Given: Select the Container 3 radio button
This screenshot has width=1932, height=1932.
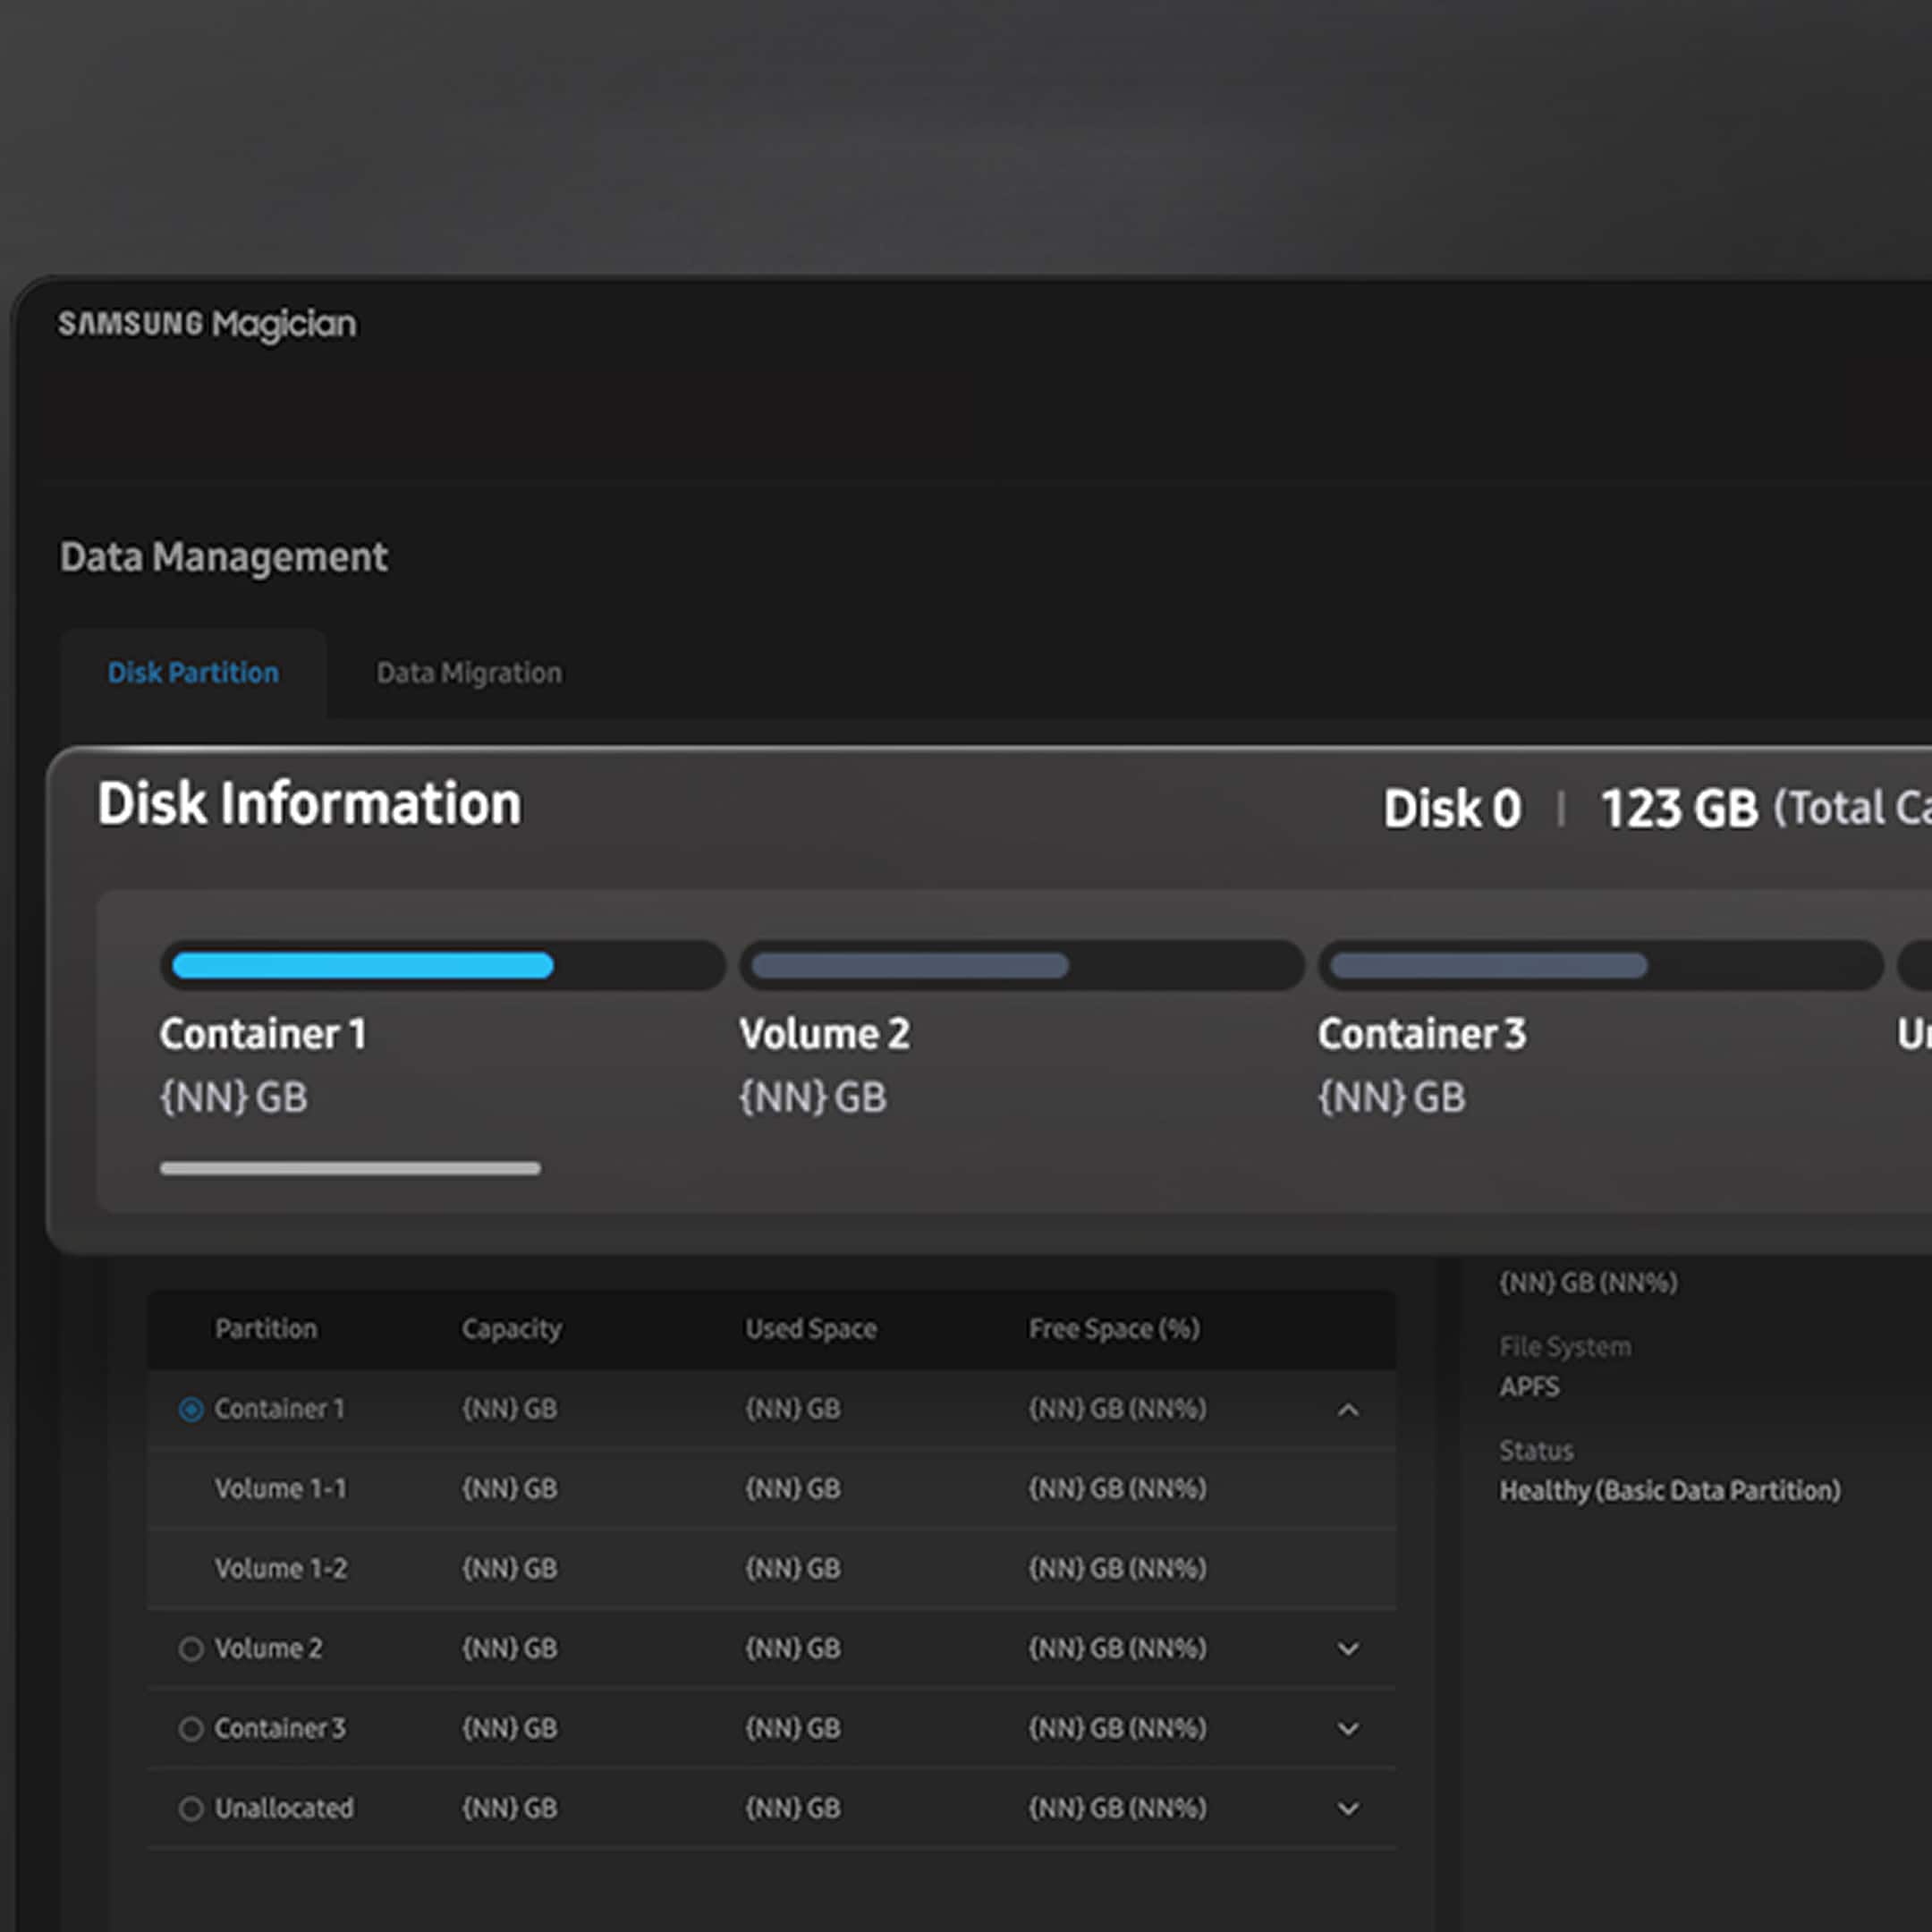Looking at the screenshot, I should pyautogui.click(x=191, y=1728).
